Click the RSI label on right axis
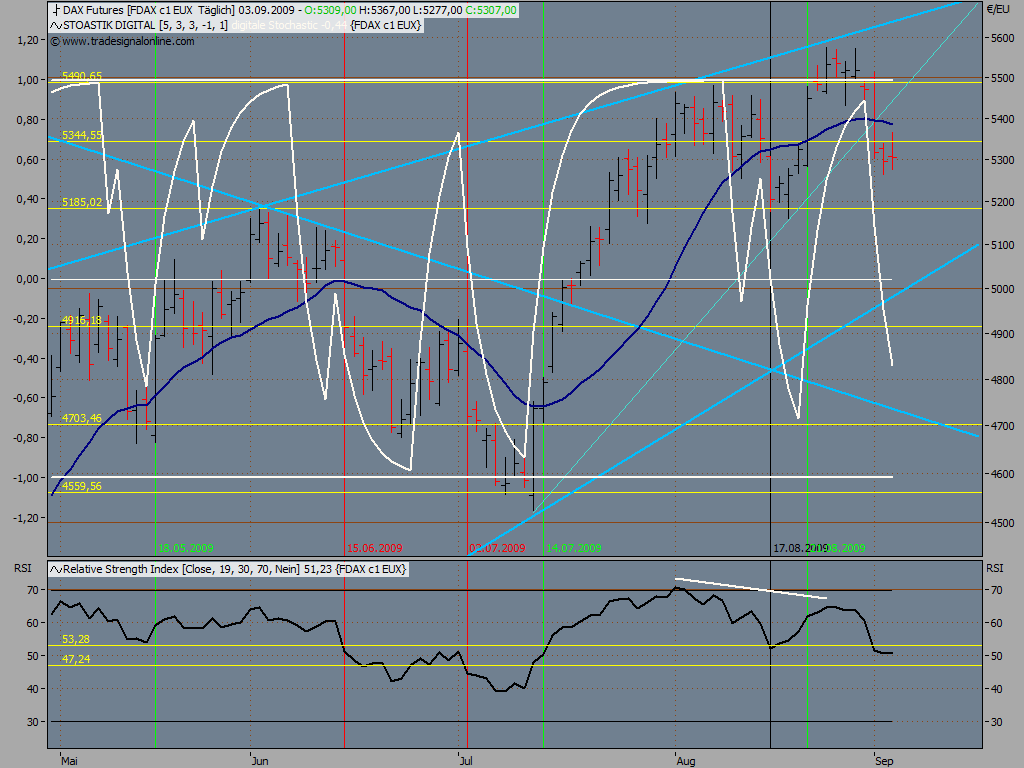Viewport: 1024px width, 768px height. (995, 568)
